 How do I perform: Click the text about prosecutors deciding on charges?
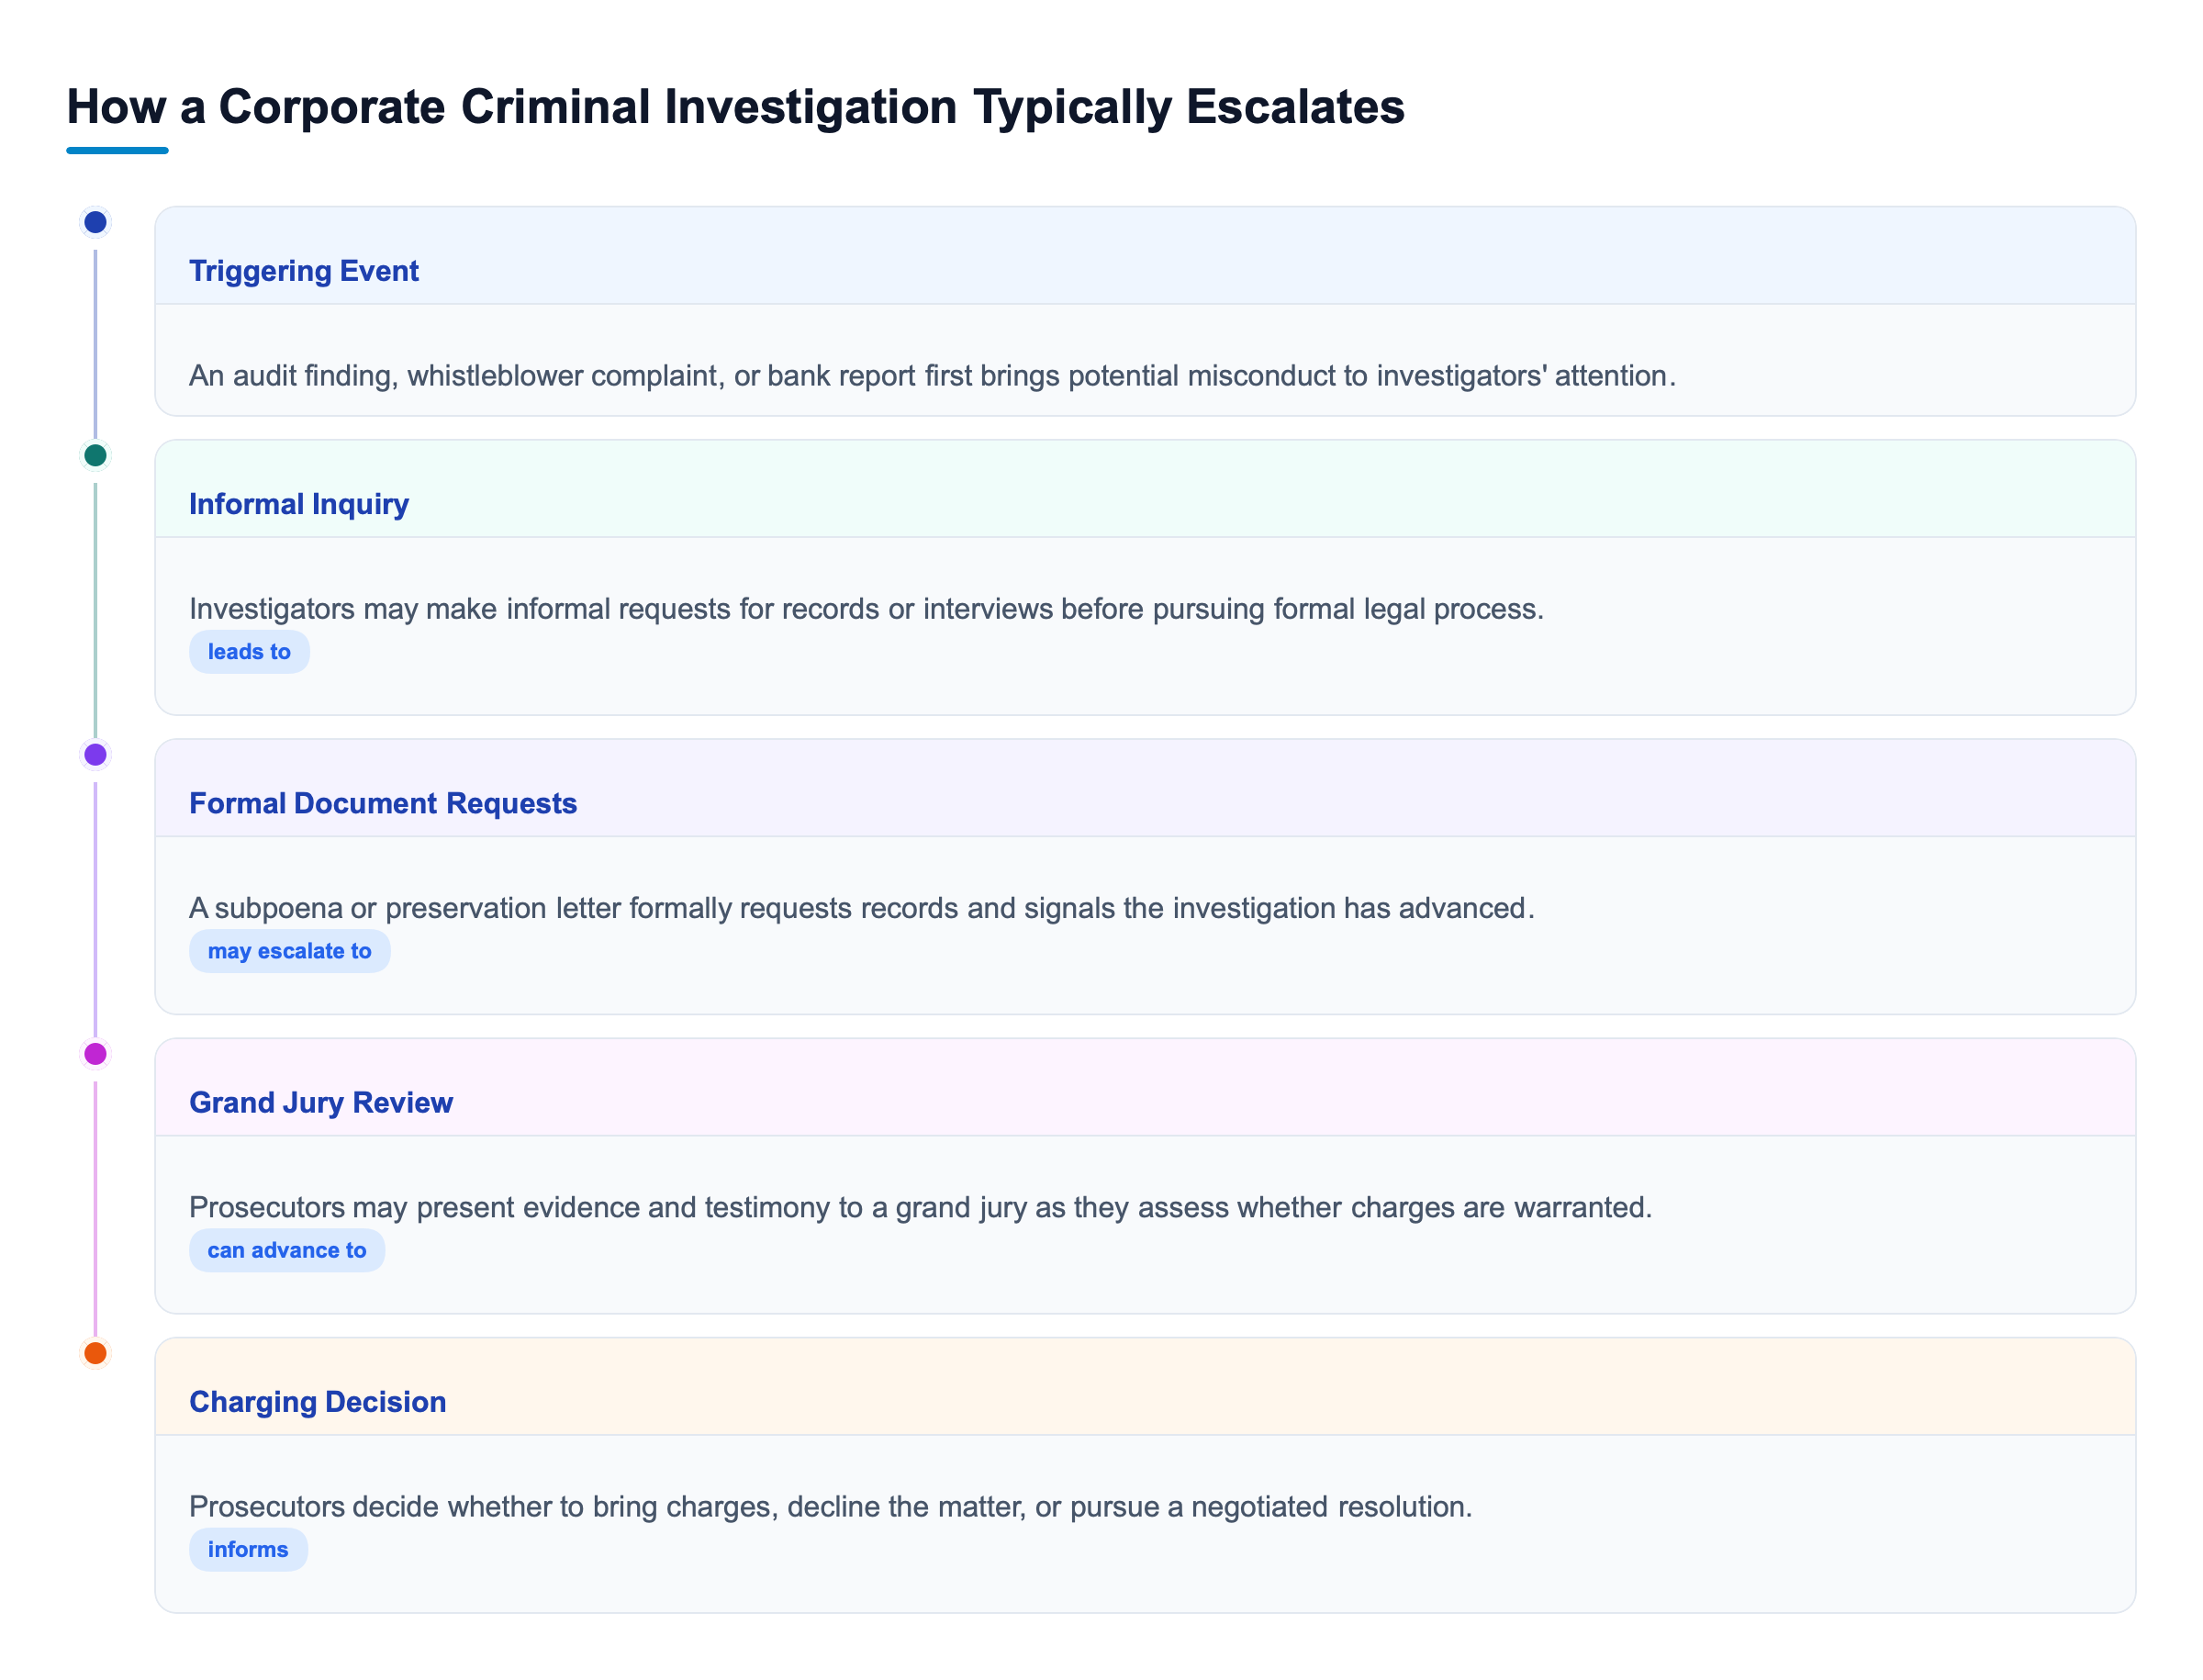pos(830,1506)
